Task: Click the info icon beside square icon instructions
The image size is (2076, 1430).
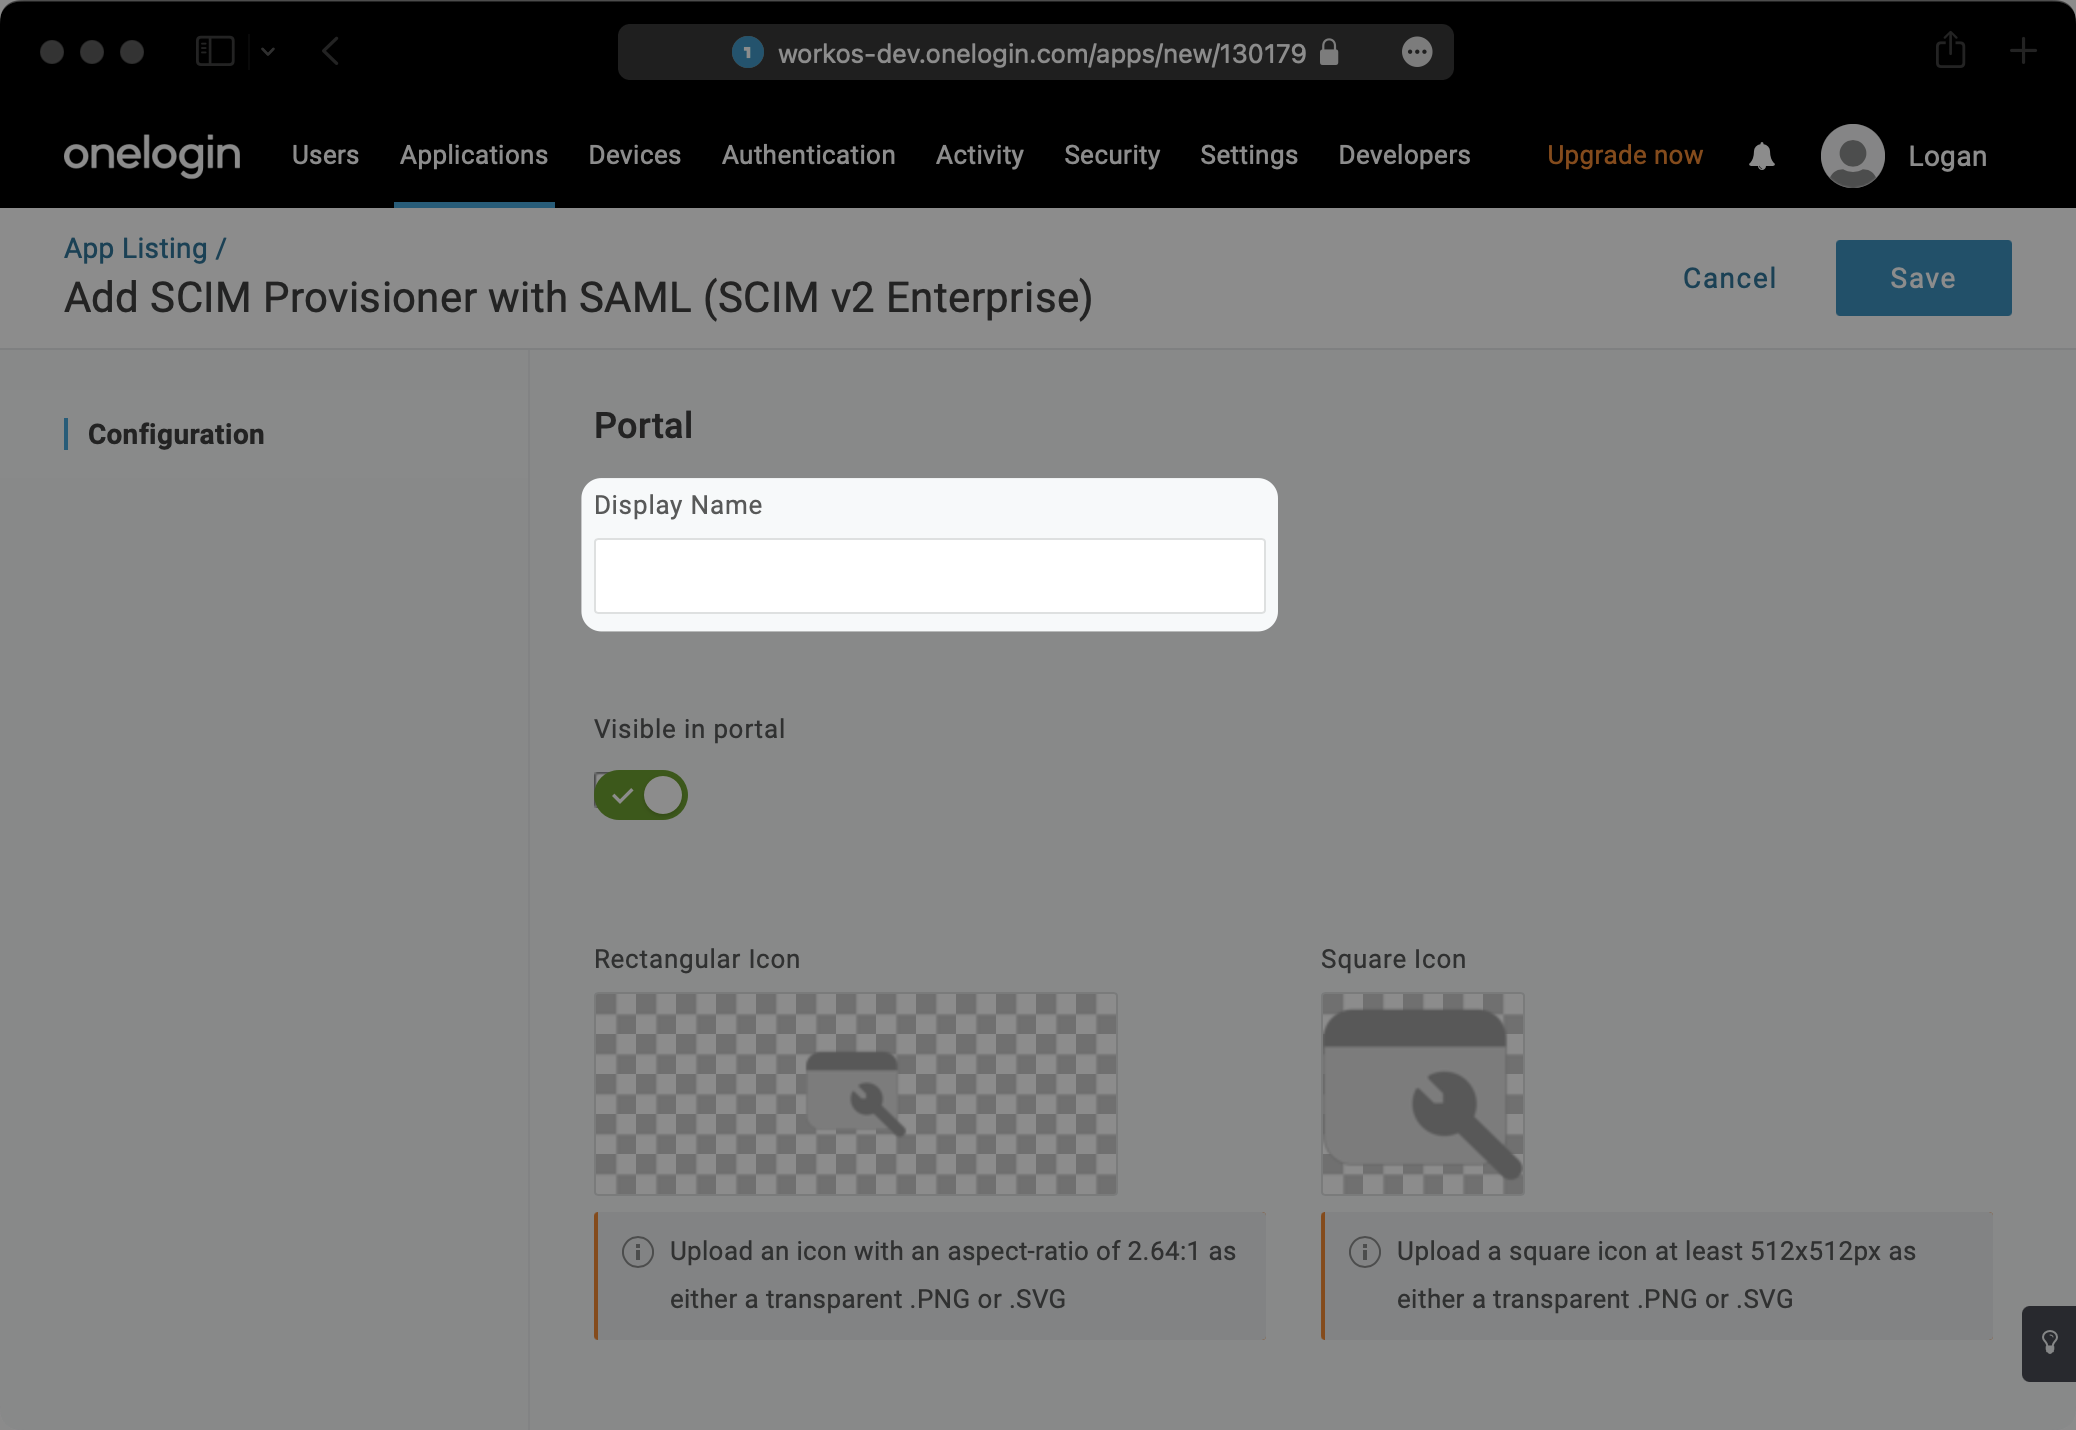Action: (x=1366, y=1250)
